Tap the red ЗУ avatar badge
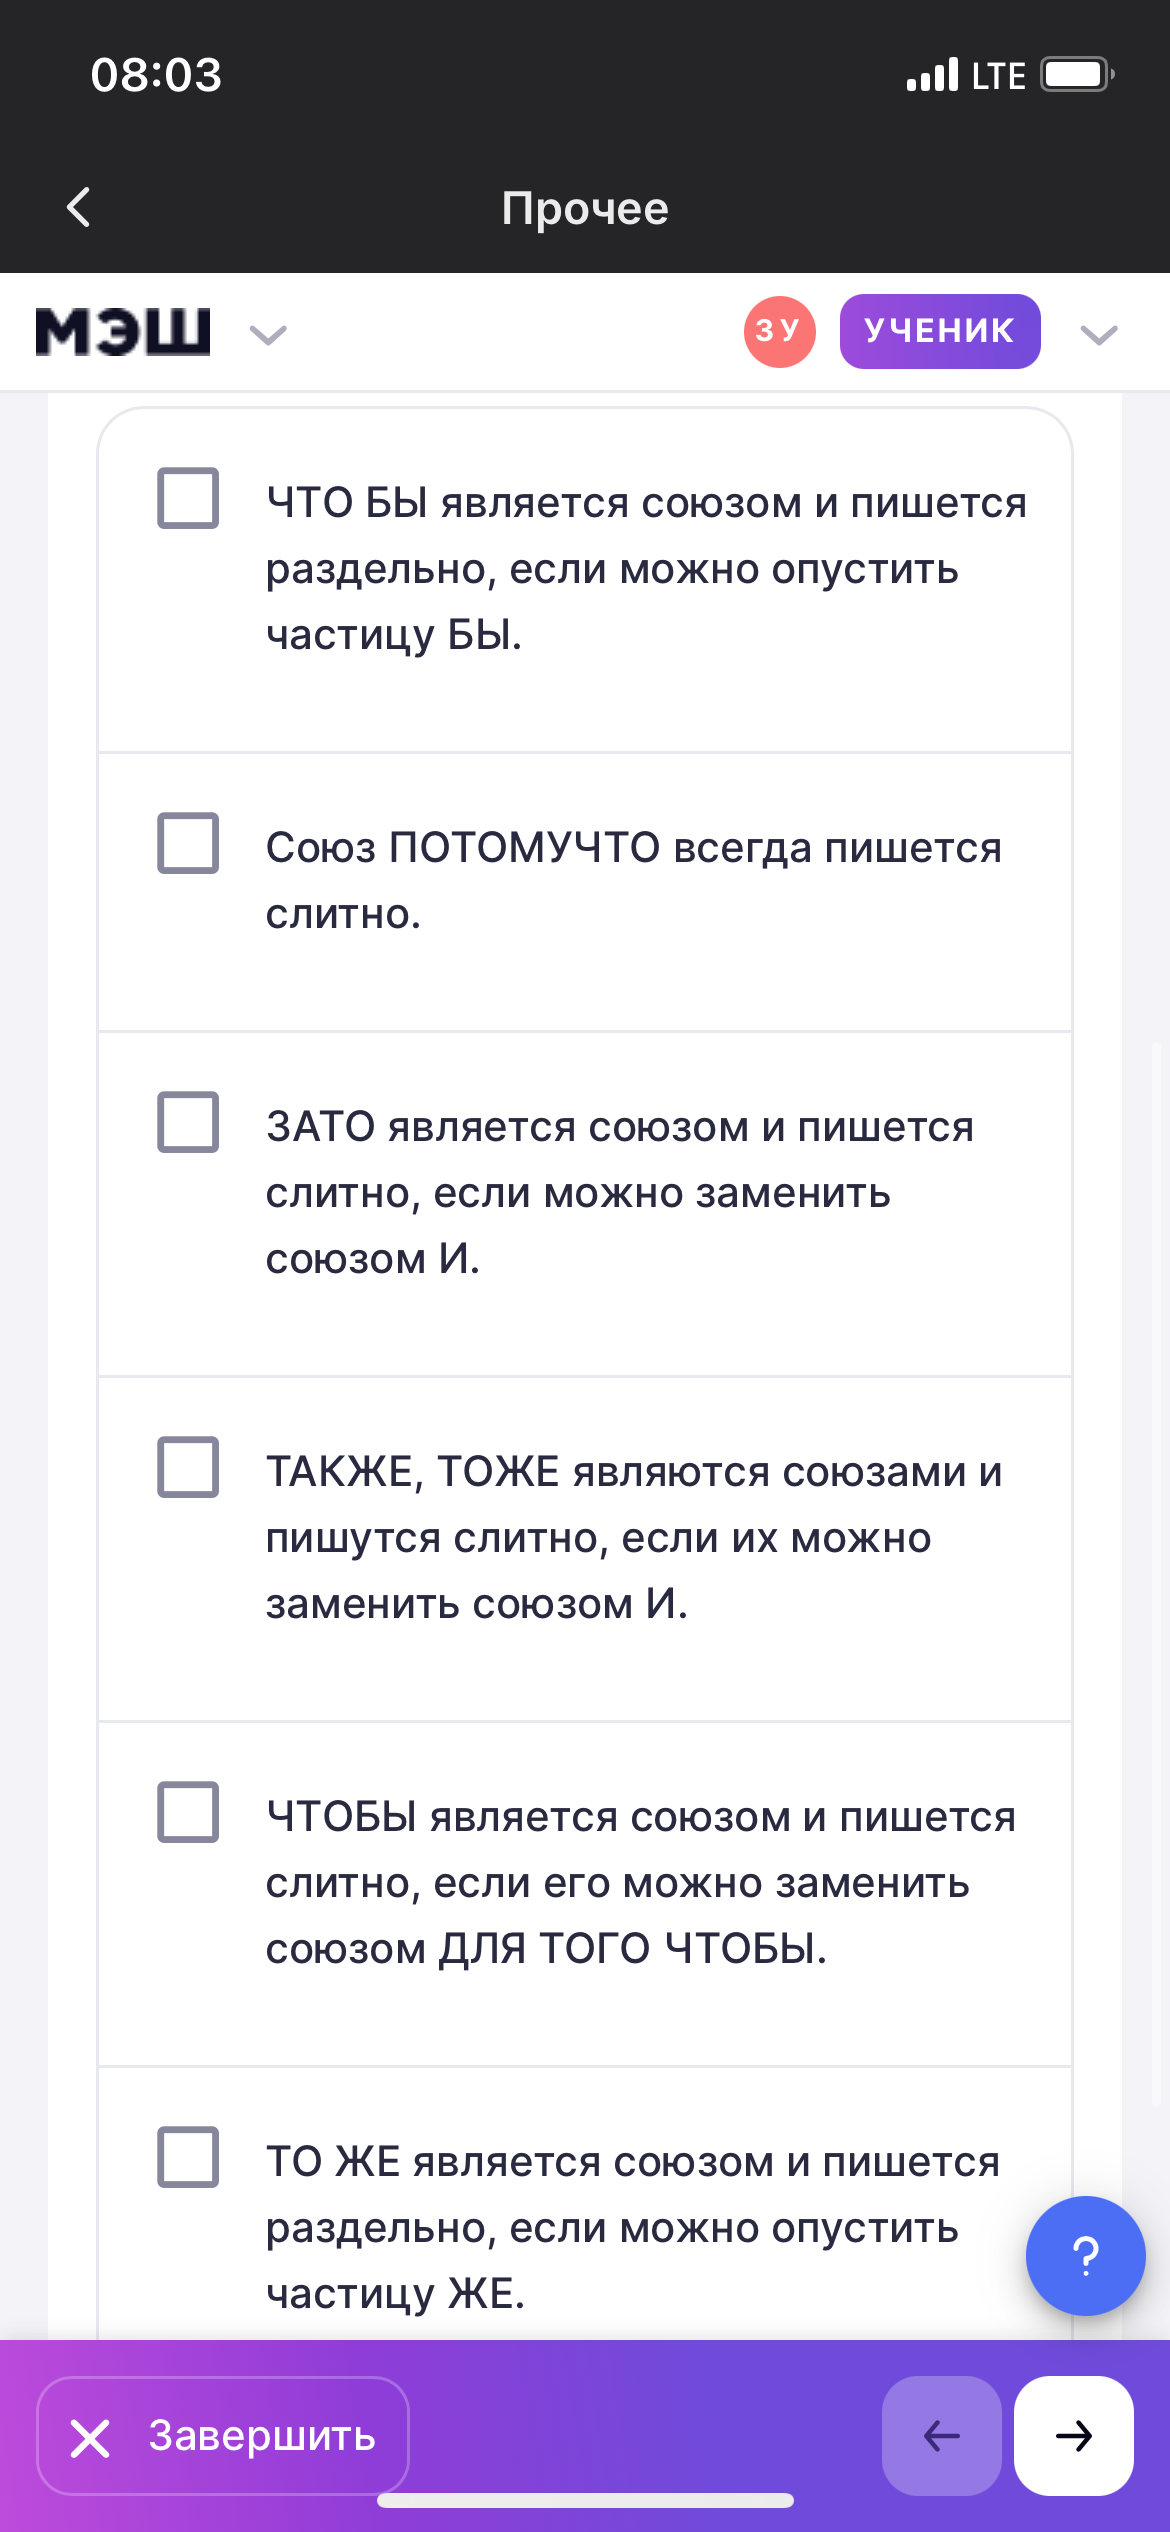1170x2532 pixels. 779,331
